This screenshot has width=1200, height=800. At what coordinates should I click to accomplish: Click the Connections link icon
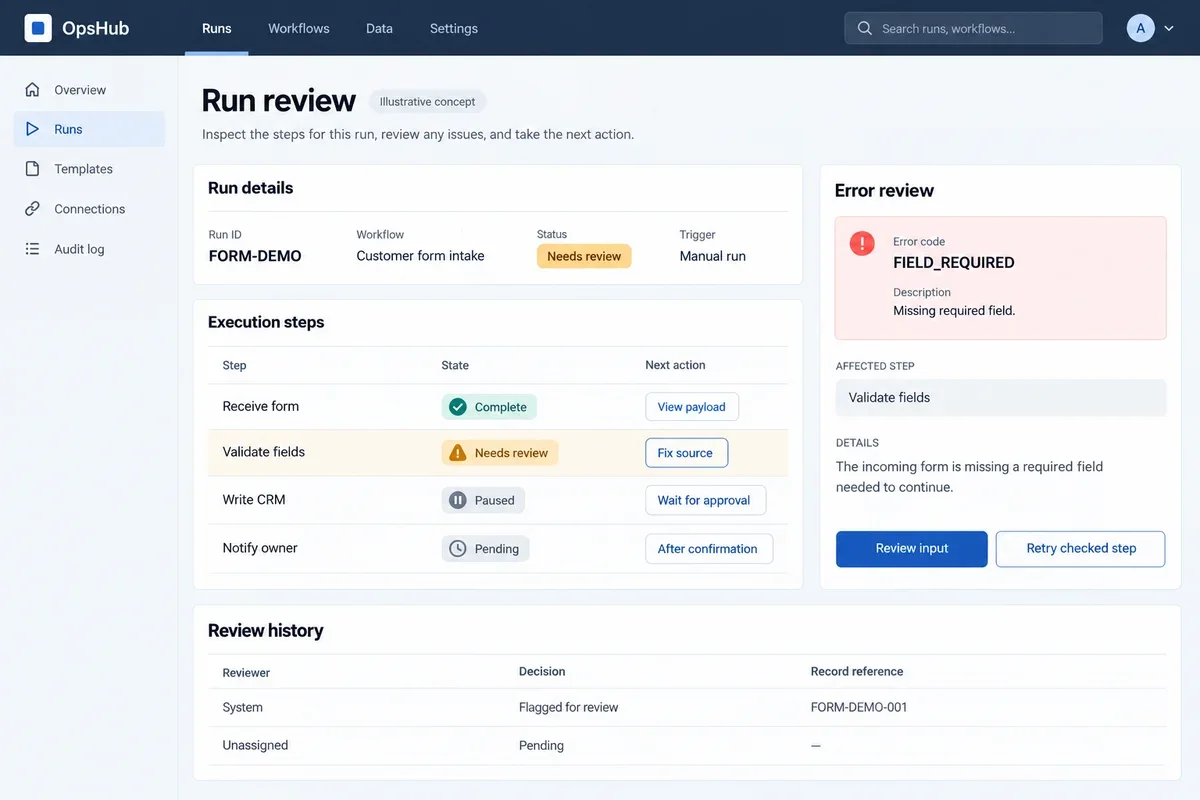[x=33, y=209]
